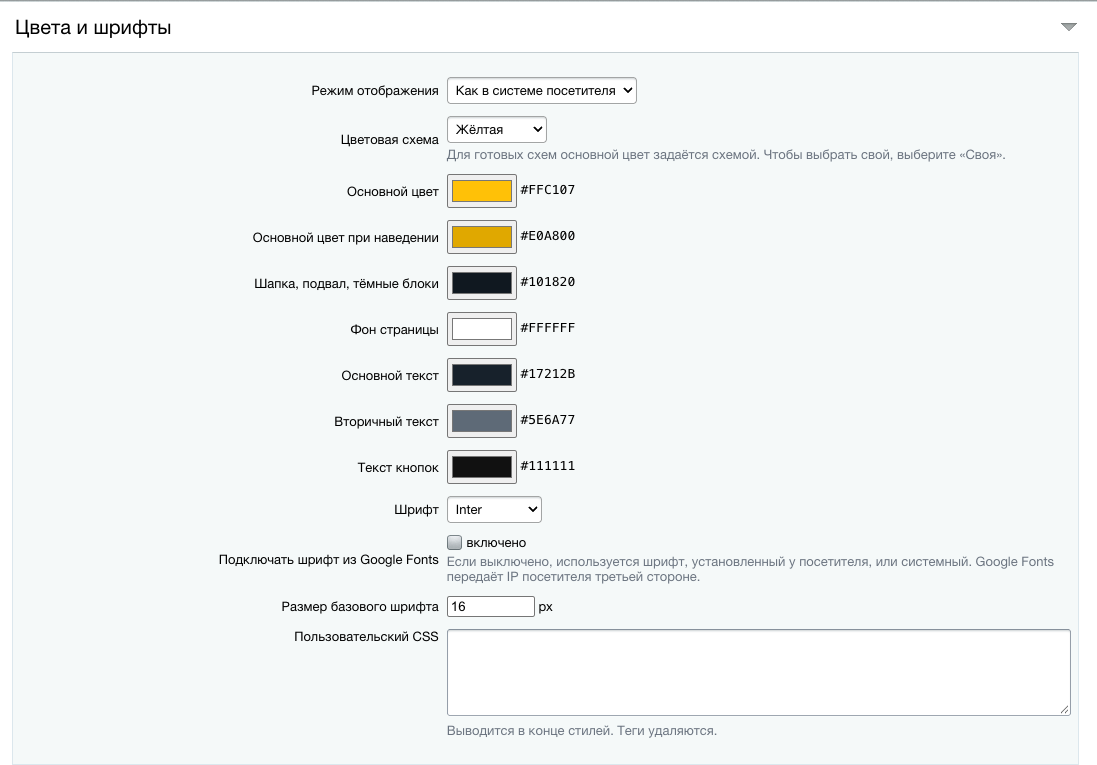Change the Фон страницы color swatch
Screen dimensions: 1097x765
click(x=481, y=329)
